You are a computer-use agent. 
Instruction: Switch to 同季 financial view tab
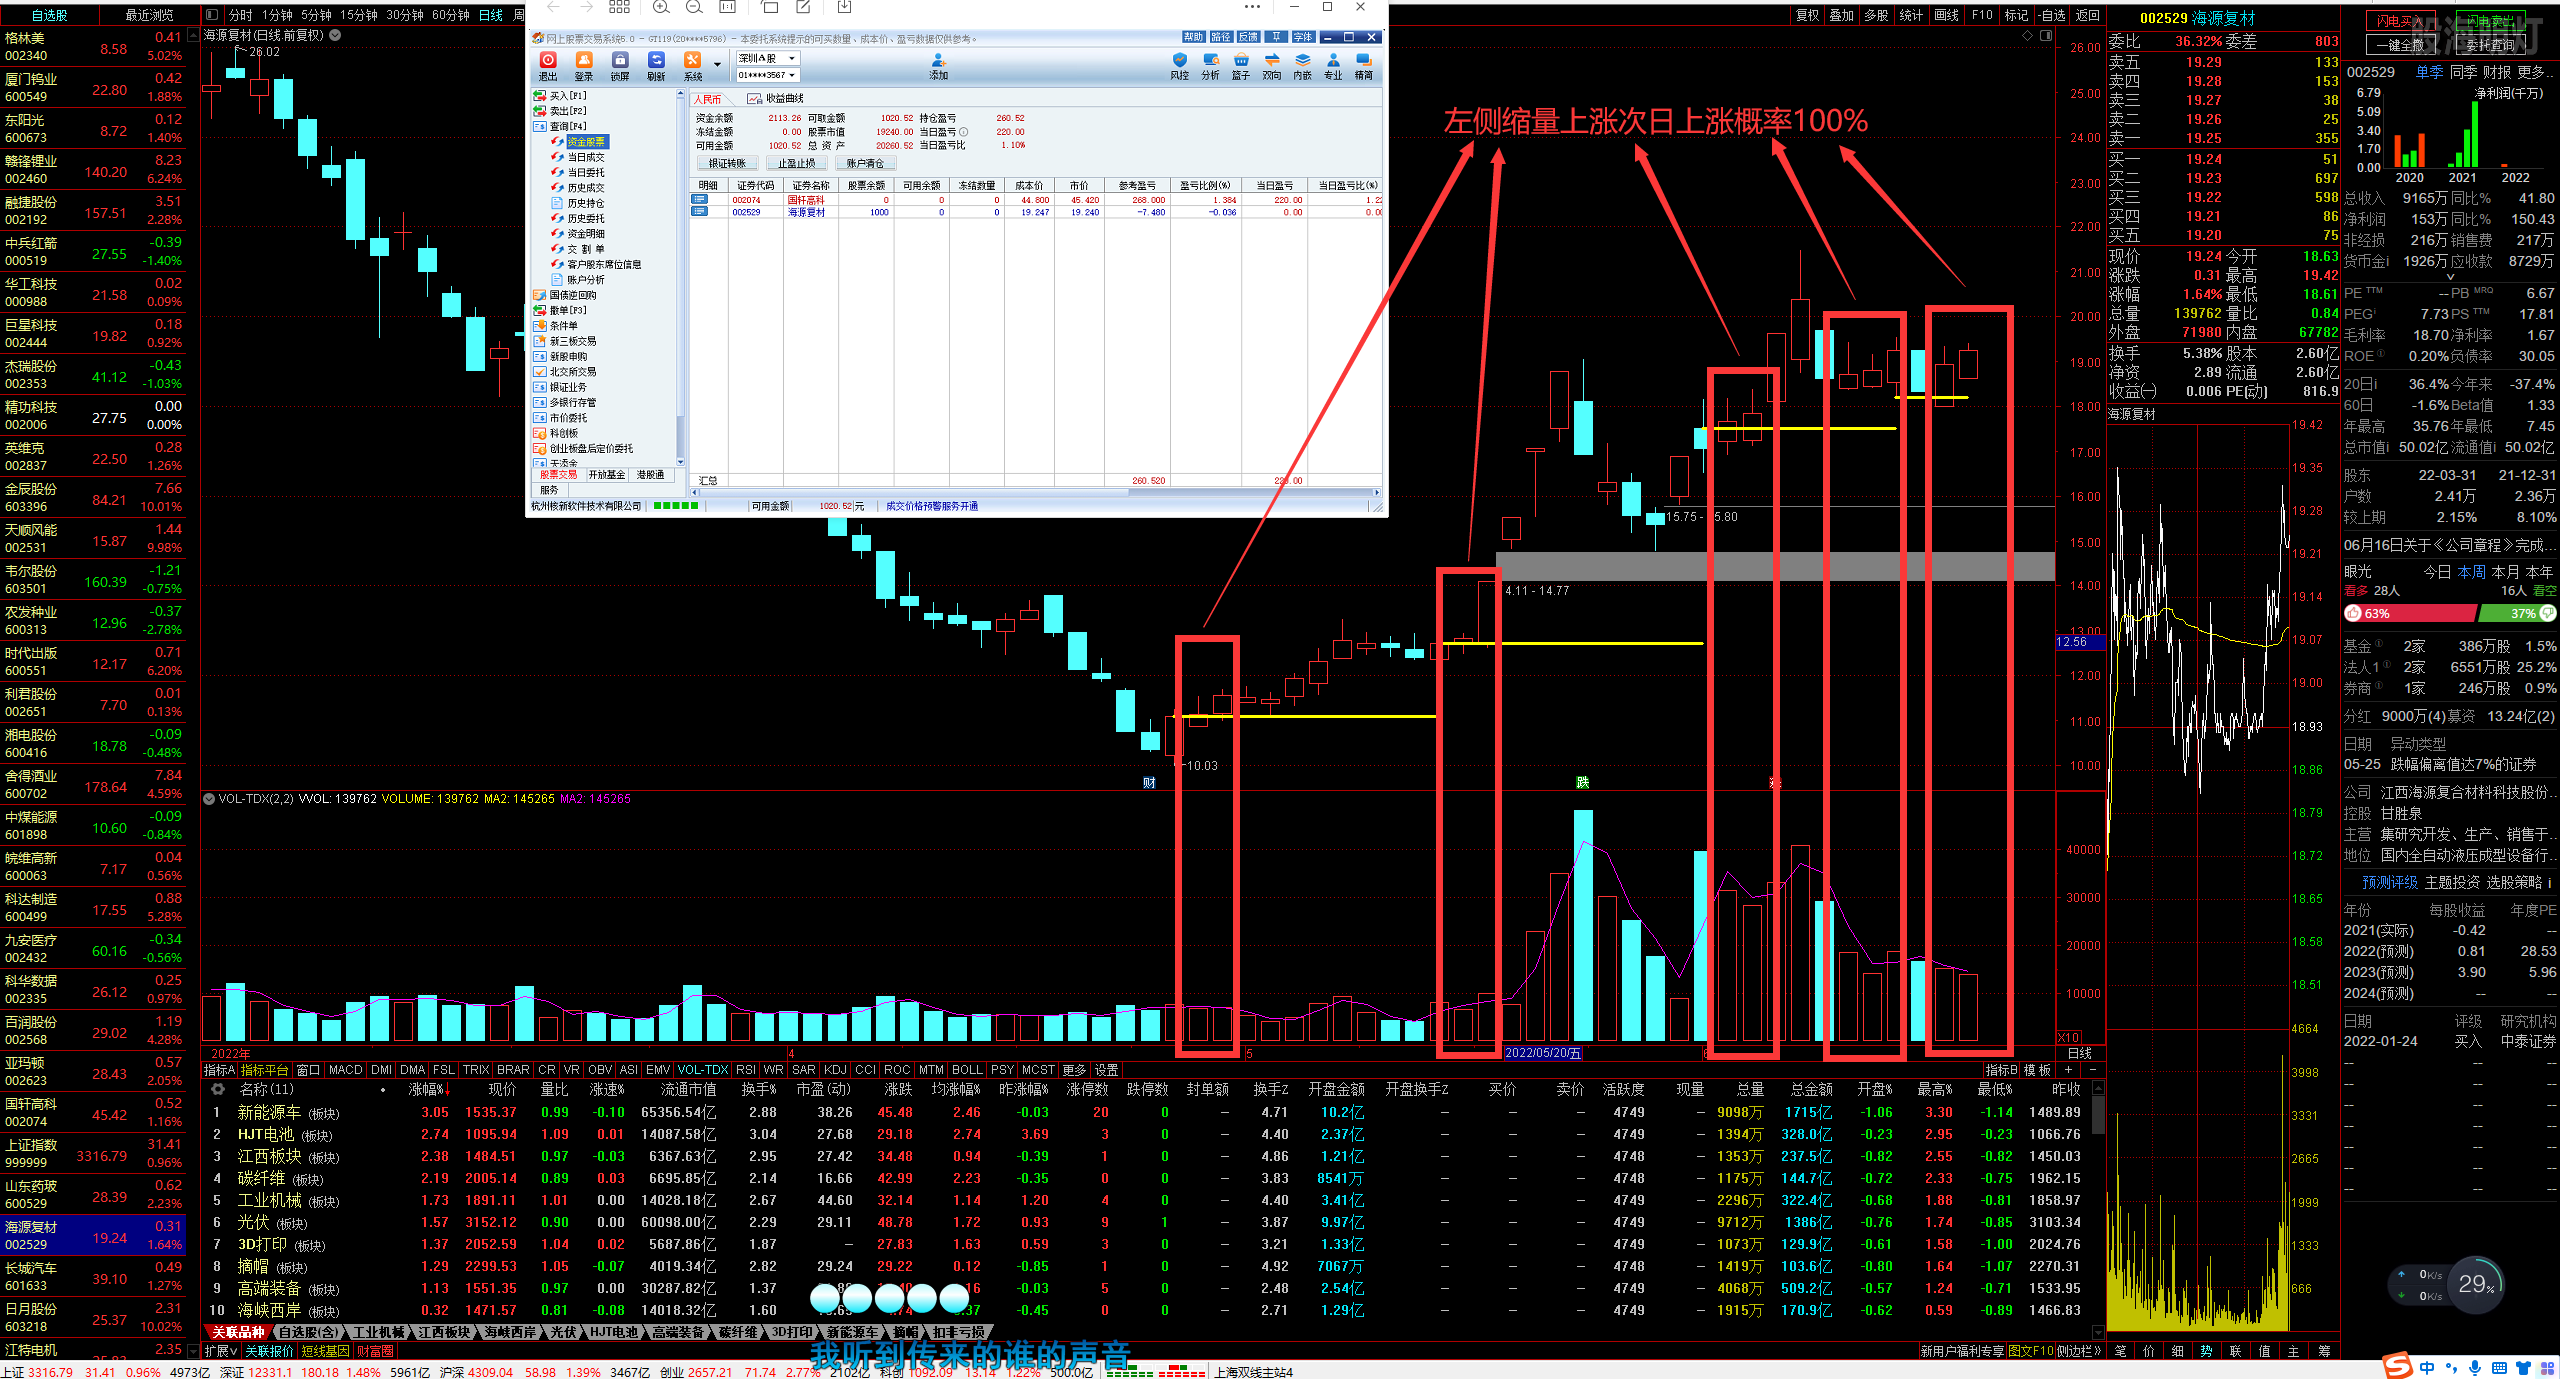click(2463, 72)
